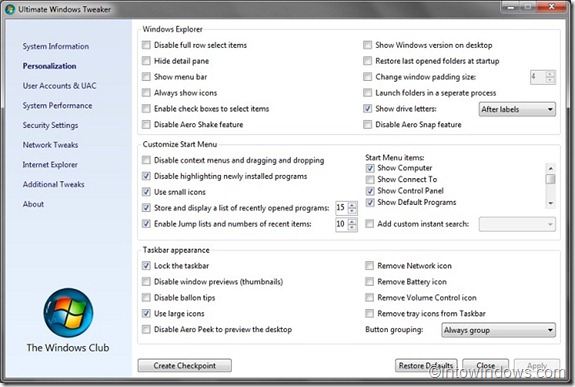This screenshot has height=387, width=575.
Task: Uncheck Show Default Programs item
Action: click(370, 202)
